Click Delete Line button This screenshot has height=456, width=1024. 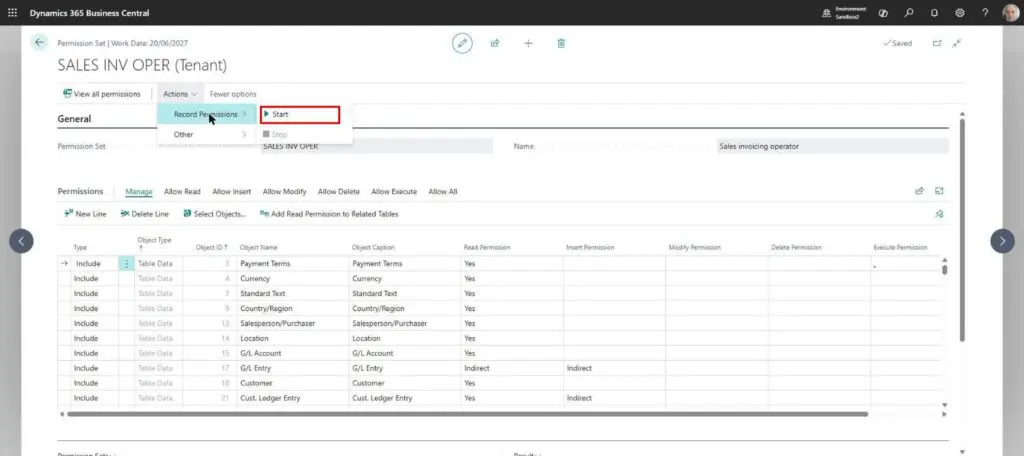(x=144, y=214)
